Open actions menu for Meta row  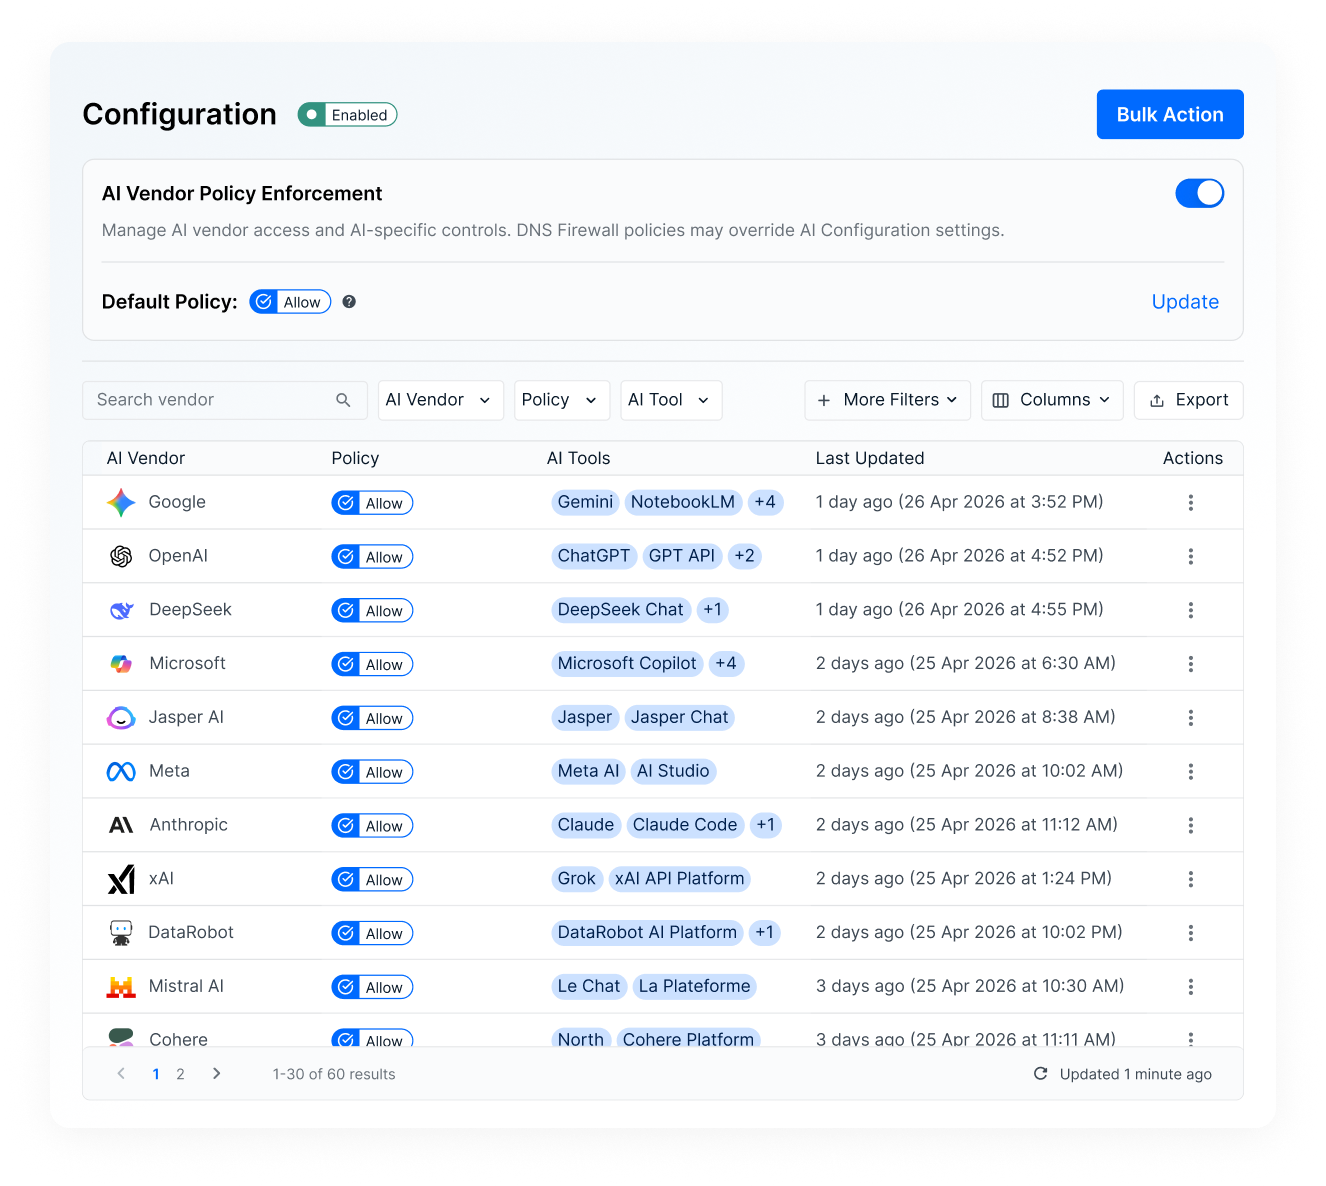[1190, 772]
